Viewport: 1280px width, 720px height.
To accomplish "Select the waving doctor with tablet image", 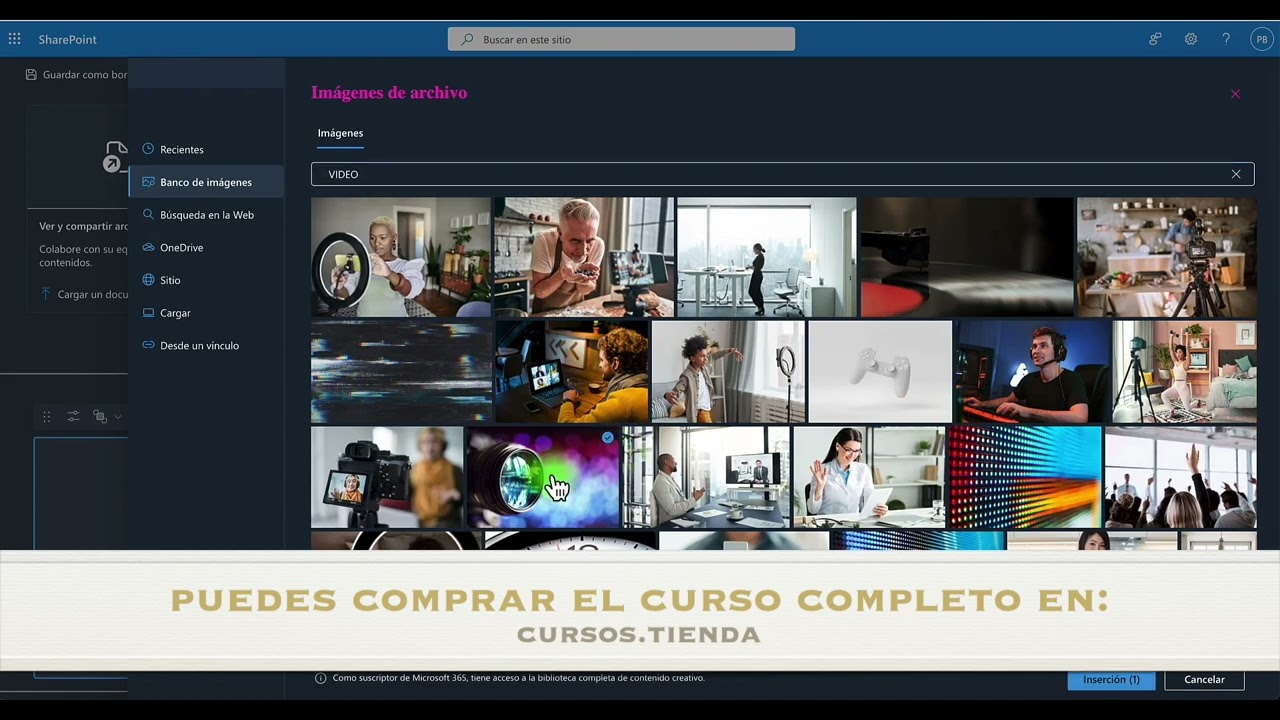I will click(x=869, y=477).
